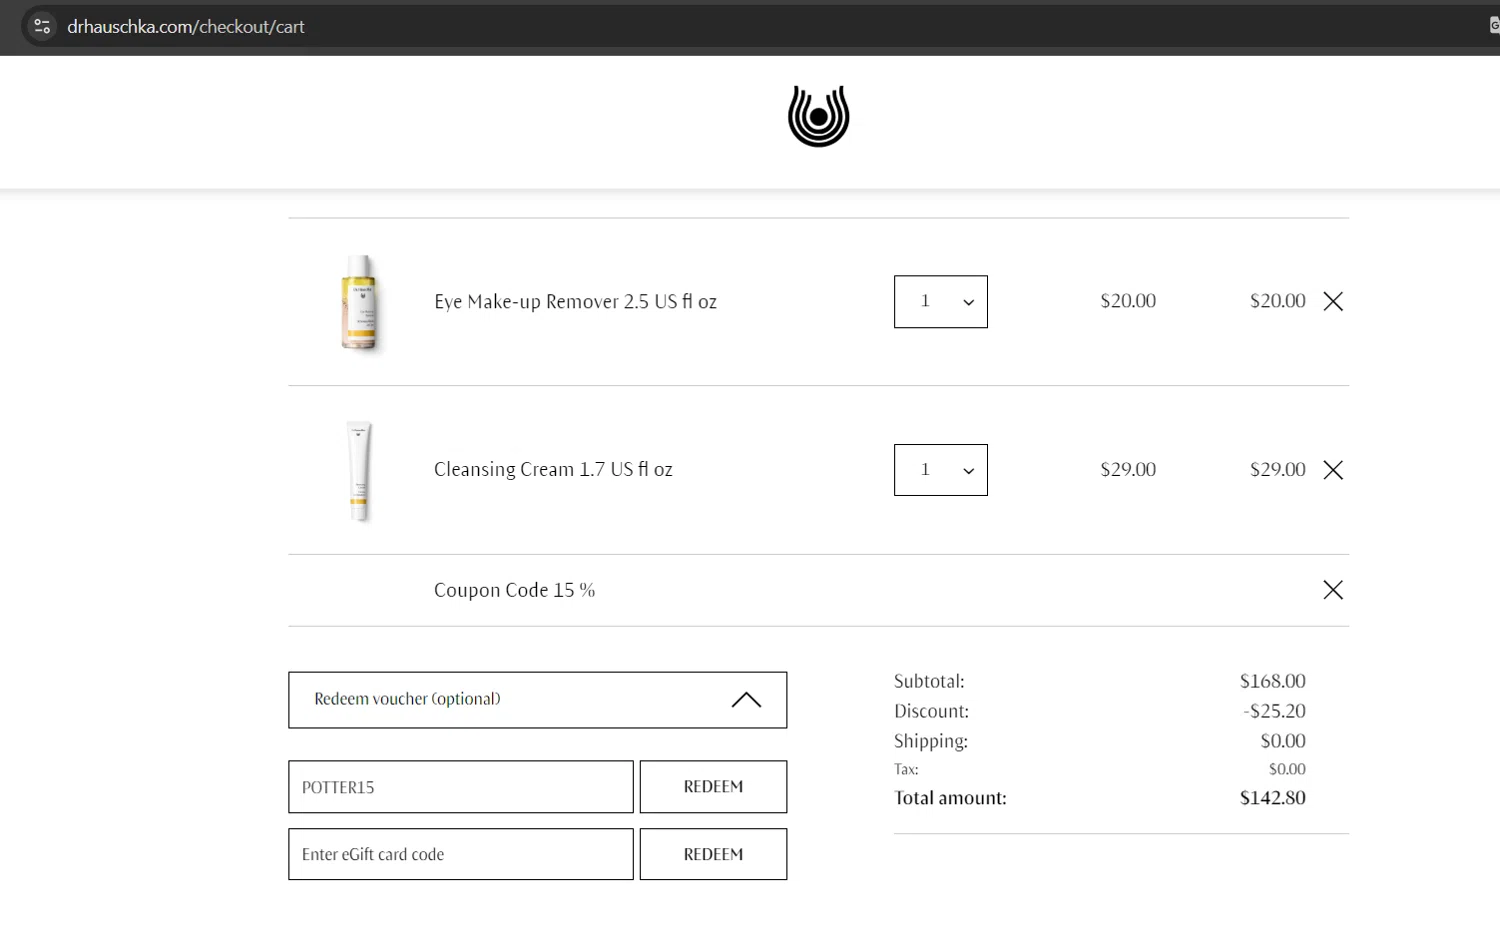Open Eye Make-up Remover 2.5 US fl oz link

(x=575, y=302)
